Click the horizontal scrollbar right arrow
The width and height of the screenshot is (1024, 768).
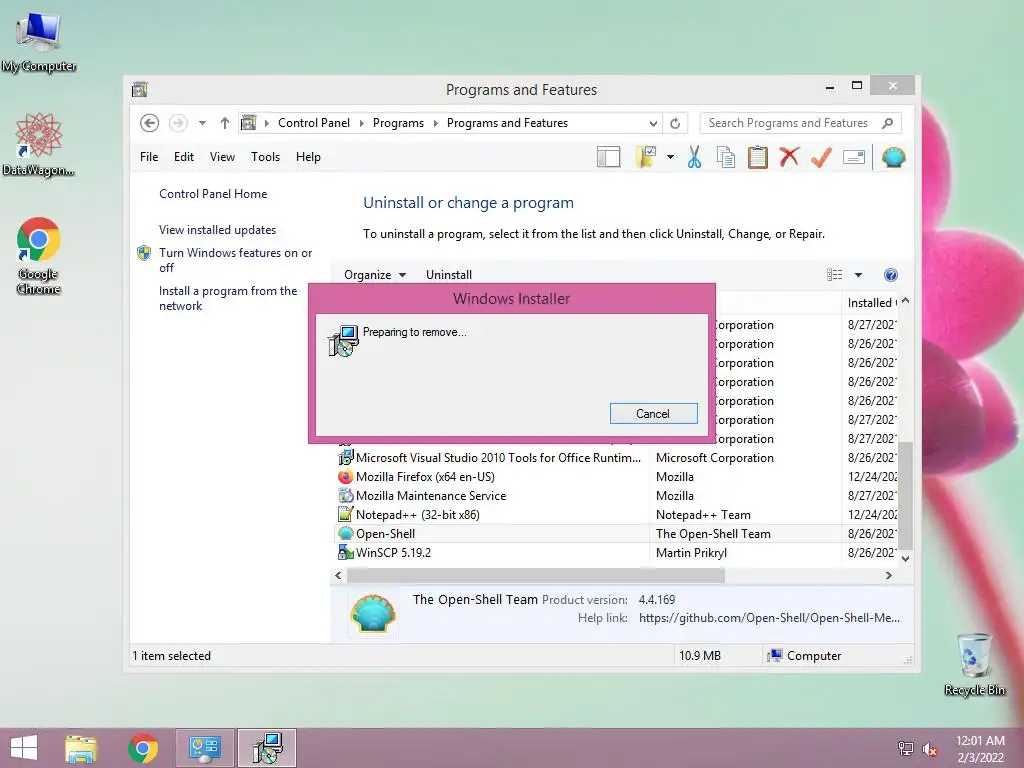[889, 575]
